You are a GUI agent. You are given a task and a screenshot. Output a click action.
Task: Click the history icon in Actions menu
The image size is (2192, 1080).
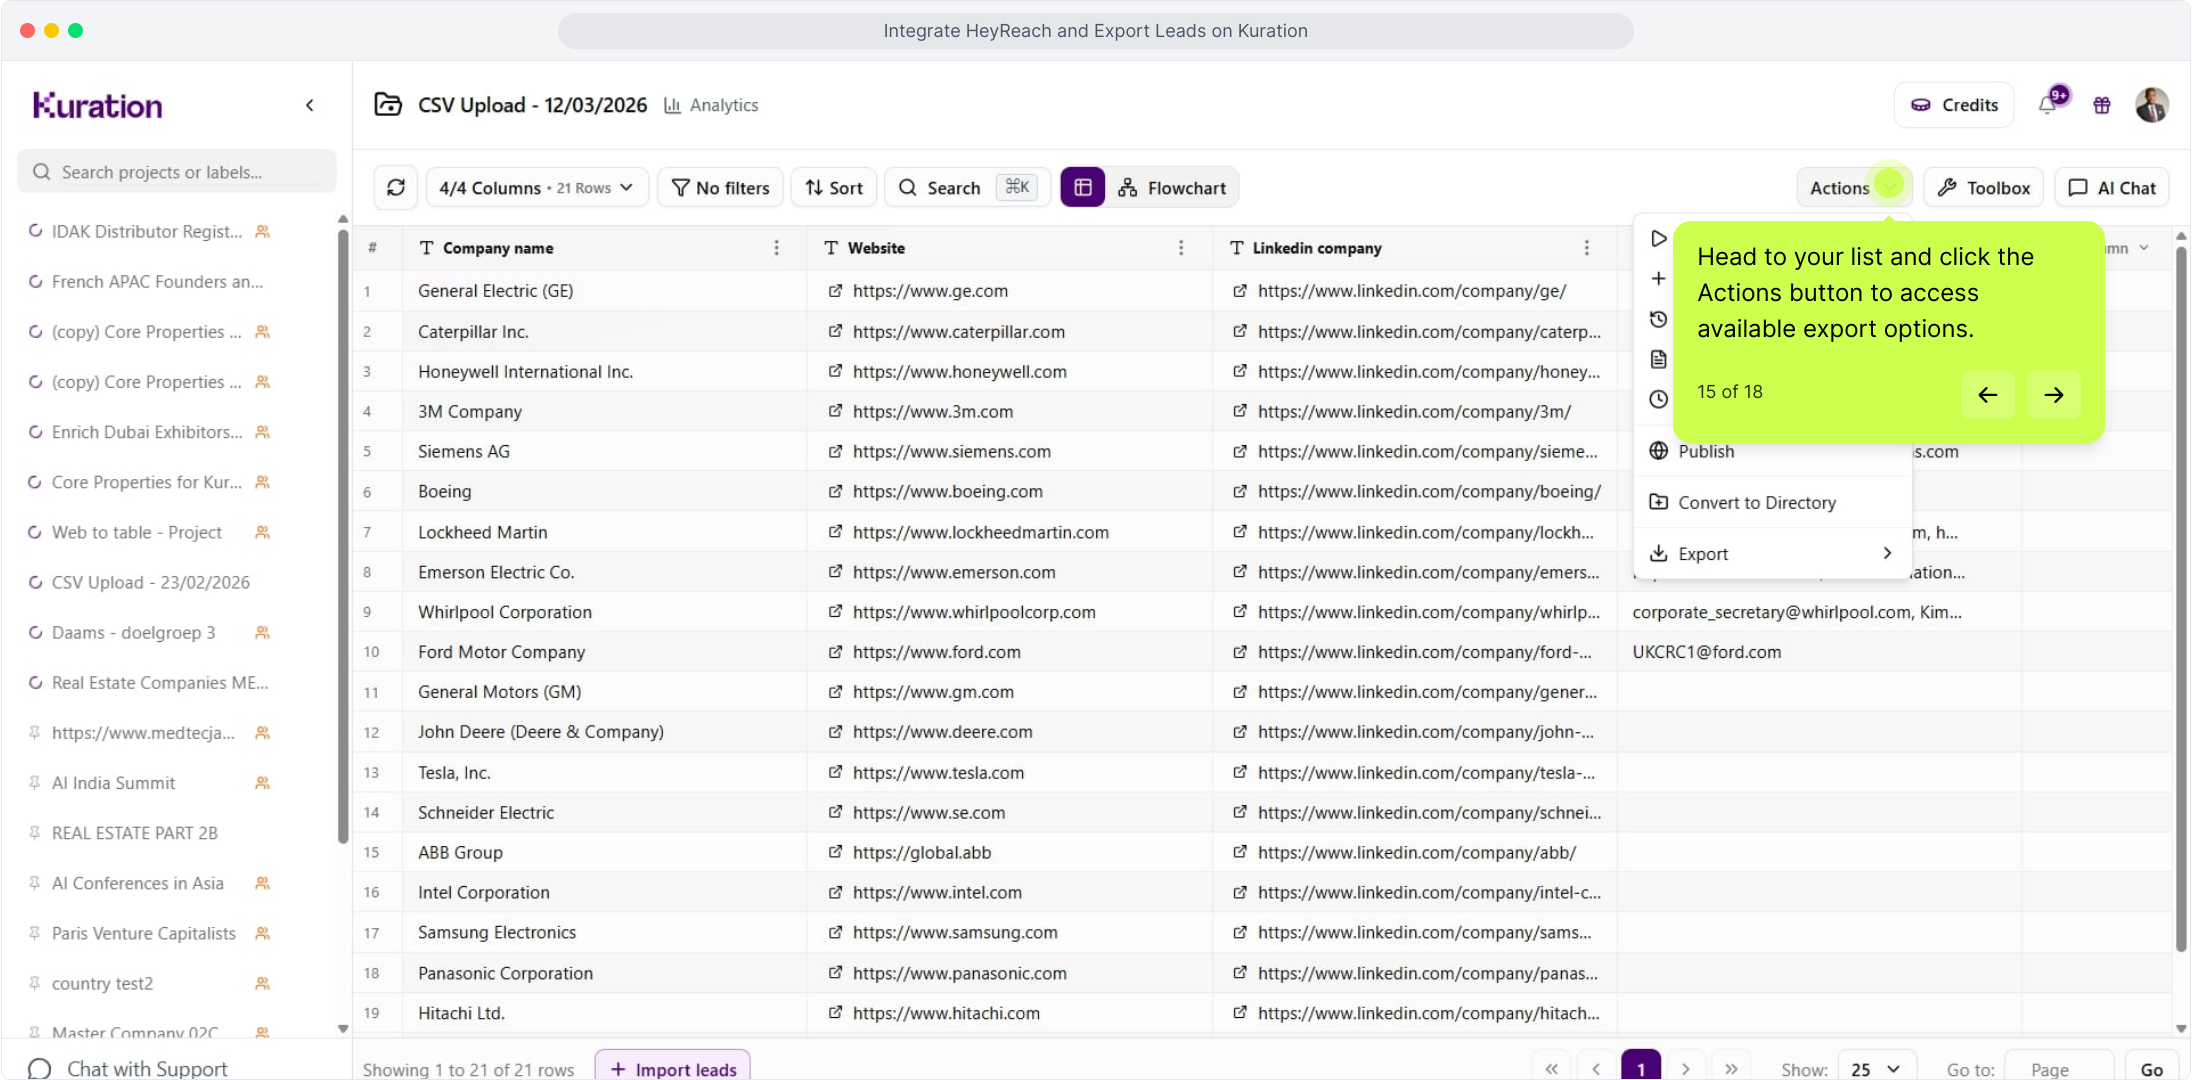(x=1658, y=319)
